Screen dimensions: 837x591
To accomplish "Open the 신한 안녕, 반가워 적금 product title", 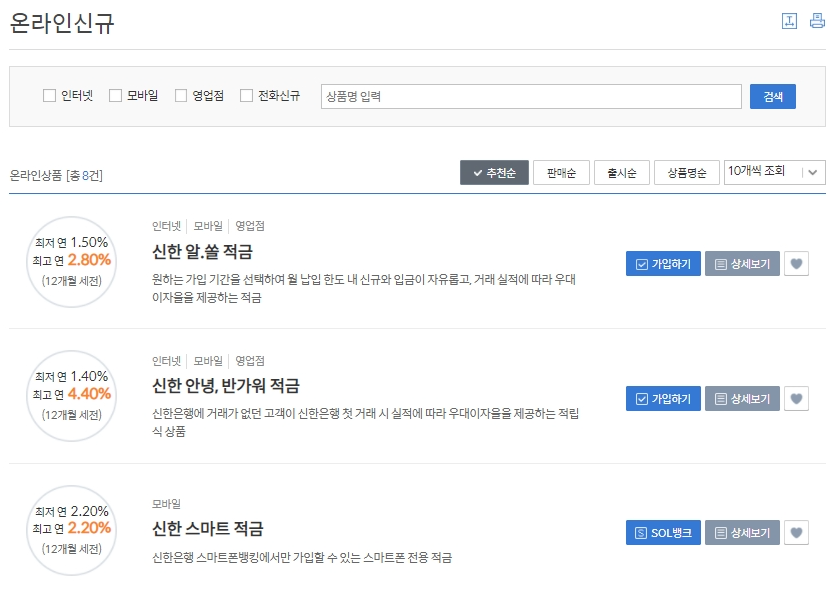I will [x=226, y=385].
